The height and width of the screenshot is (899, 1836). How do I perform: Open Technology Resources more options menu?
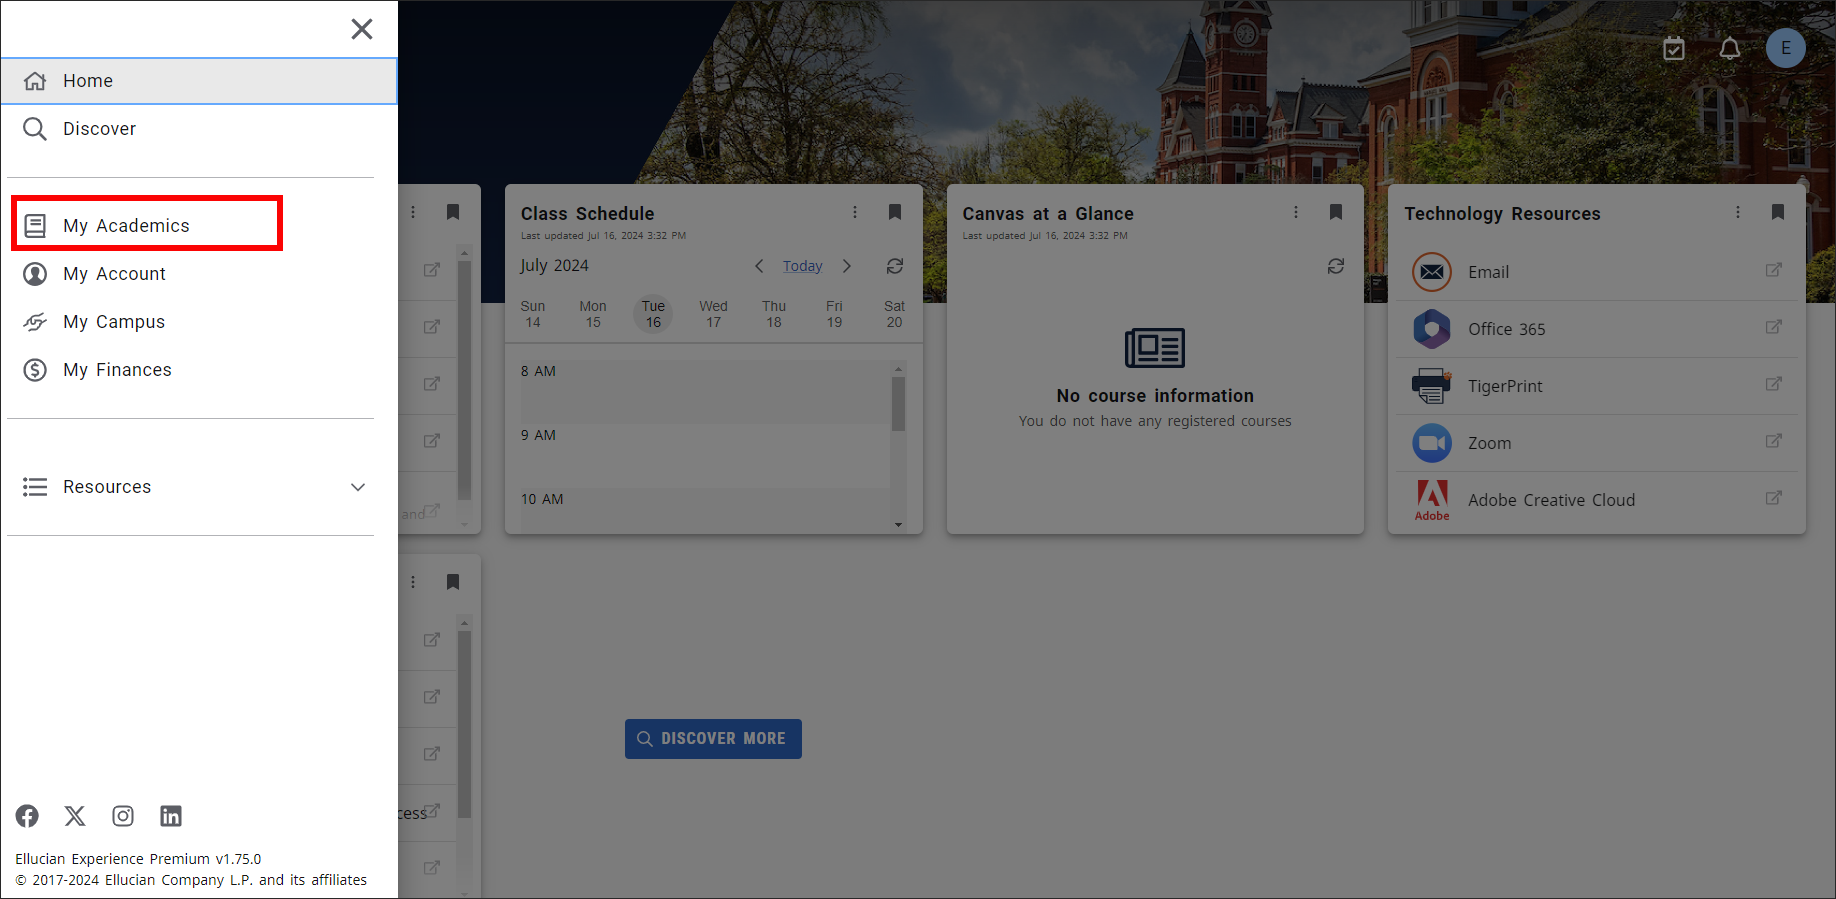pos(1737,212)
